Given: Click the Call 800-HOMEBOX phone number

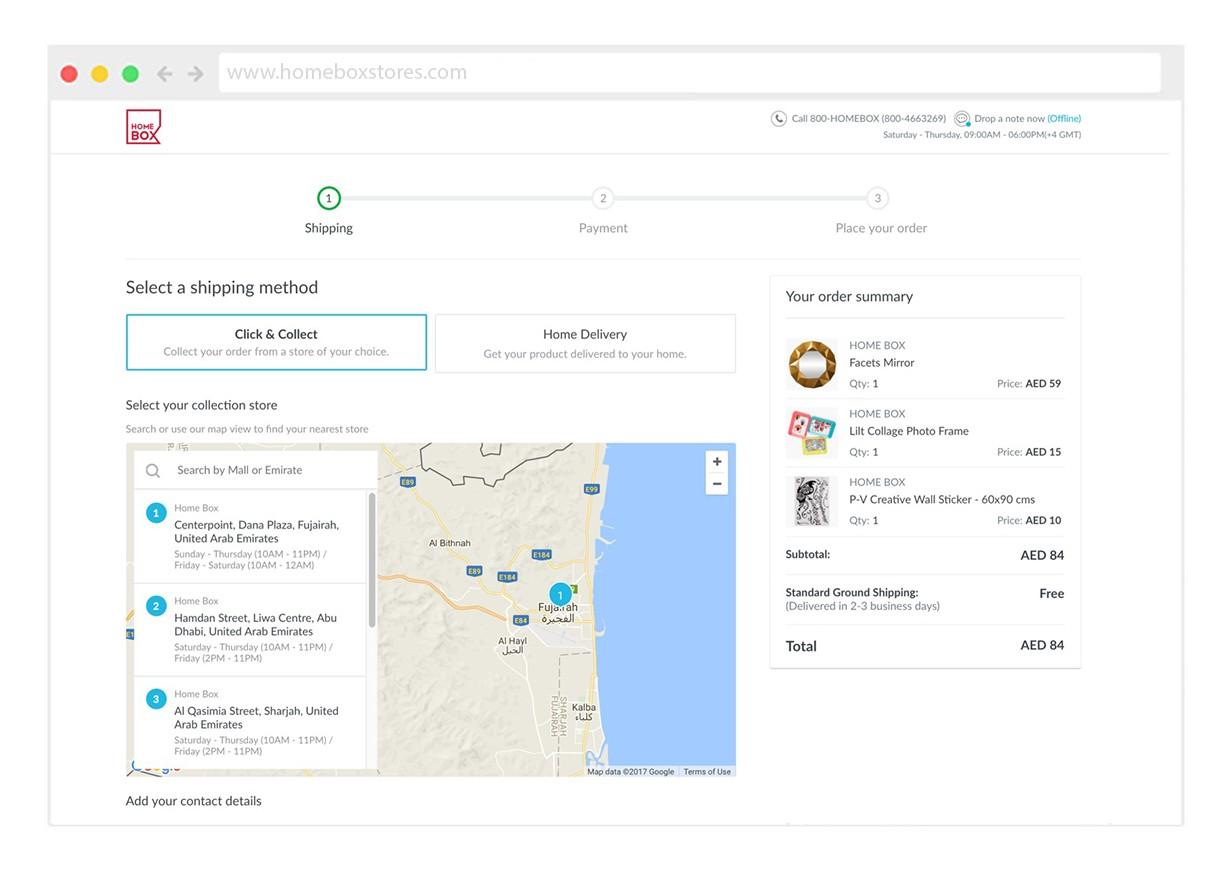Looking at the screenshot, I should pos(869,118).
